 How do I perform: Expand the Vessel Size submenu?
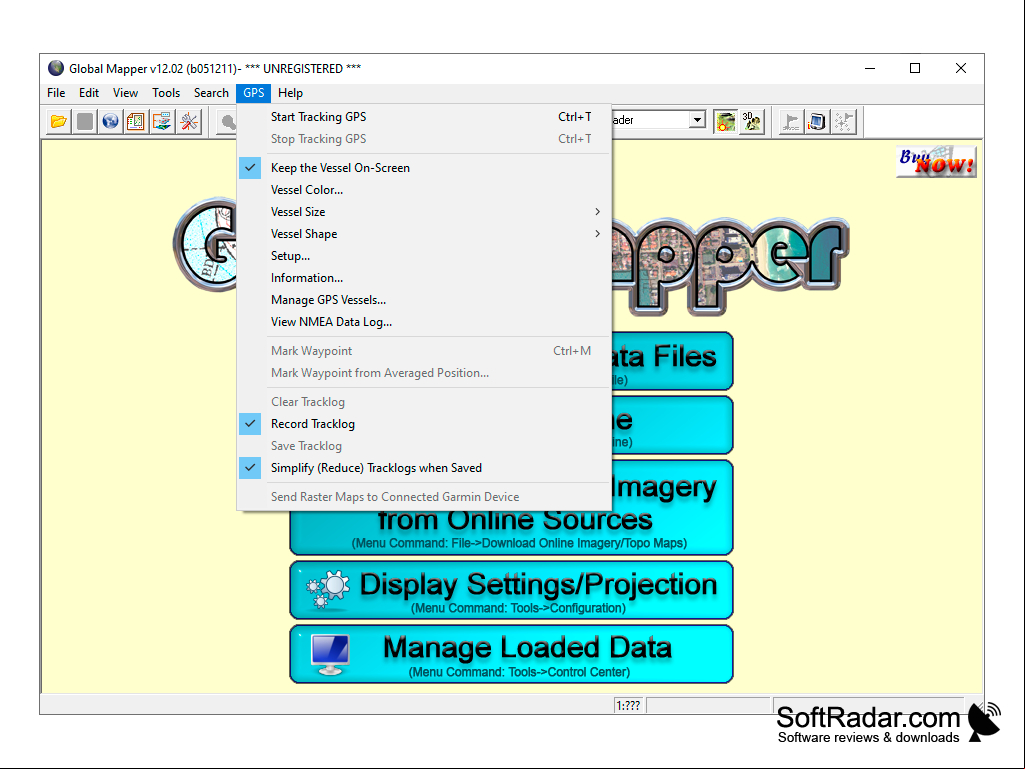(x=424, y=212)
